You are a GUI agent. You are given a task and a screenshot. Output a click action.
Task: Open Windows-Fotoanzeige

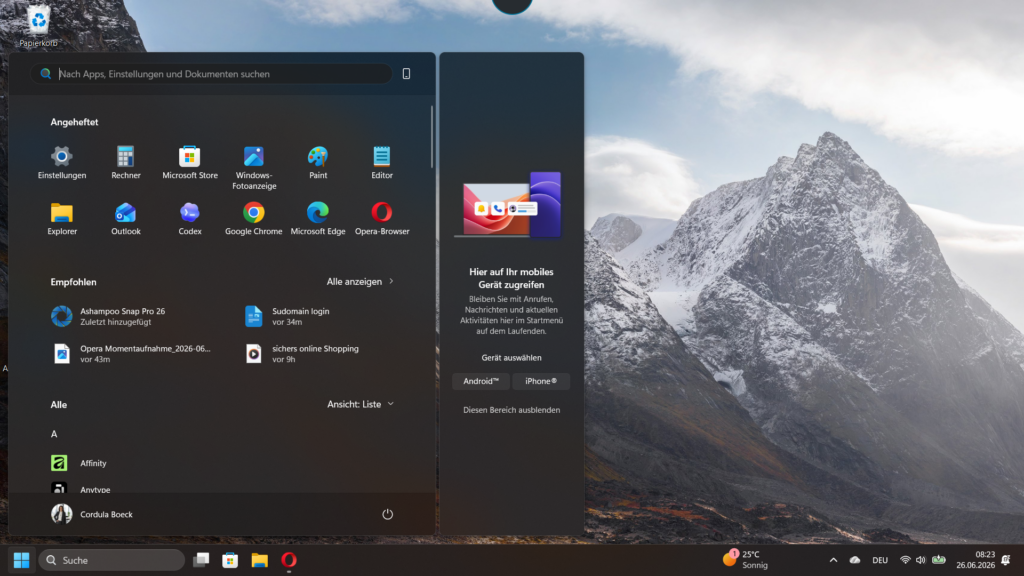pos(254,168)
